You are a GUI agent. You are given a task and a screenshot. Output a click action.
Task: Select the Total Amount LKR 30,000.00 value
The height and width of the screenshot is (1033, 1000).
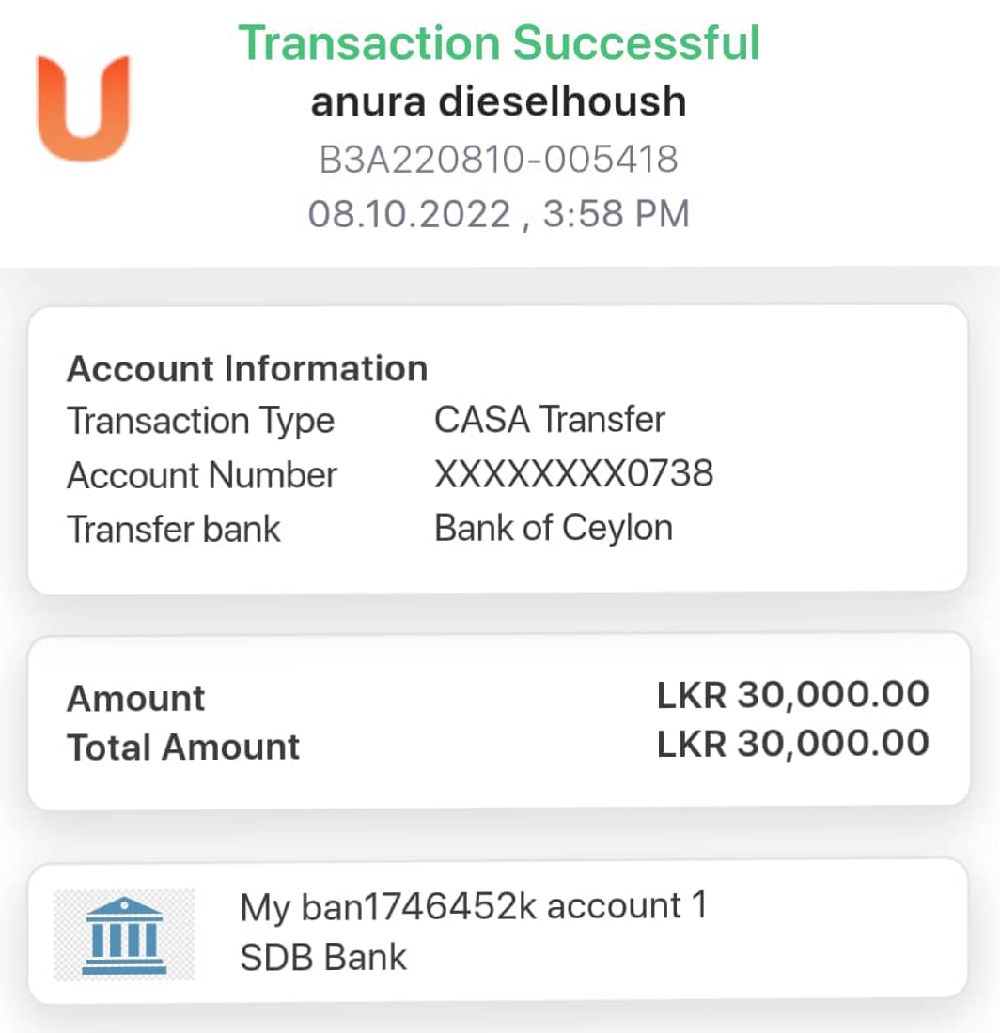(x=793, y=744)
